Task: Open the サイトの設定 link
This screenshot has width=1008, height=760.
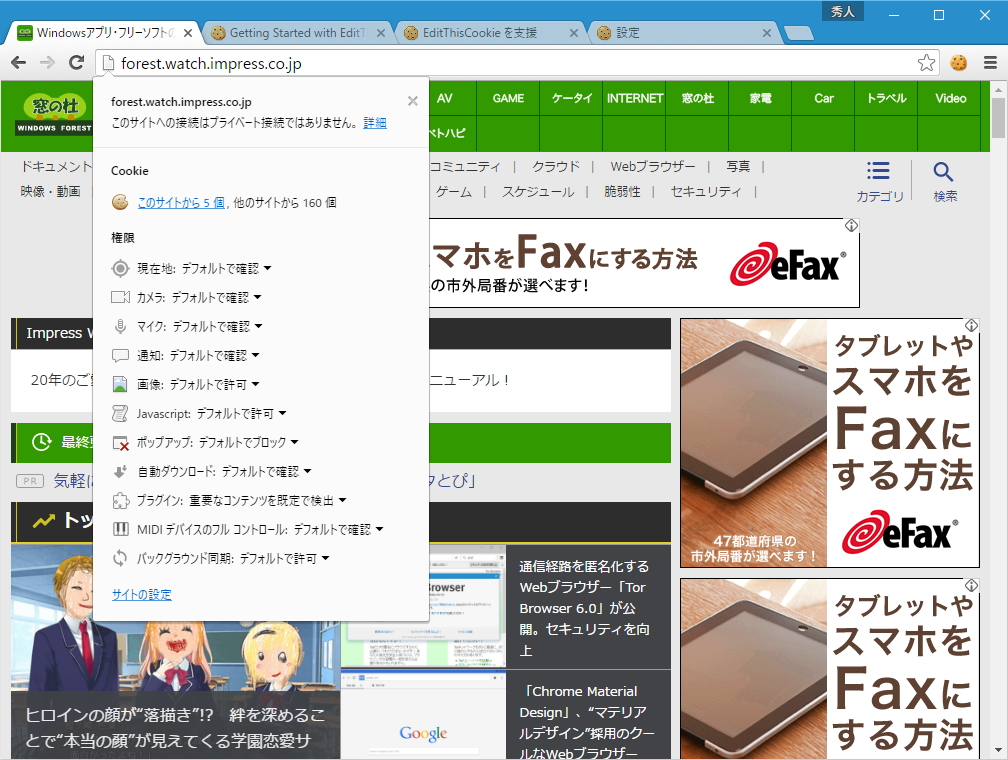Action: tap(141, 595)
